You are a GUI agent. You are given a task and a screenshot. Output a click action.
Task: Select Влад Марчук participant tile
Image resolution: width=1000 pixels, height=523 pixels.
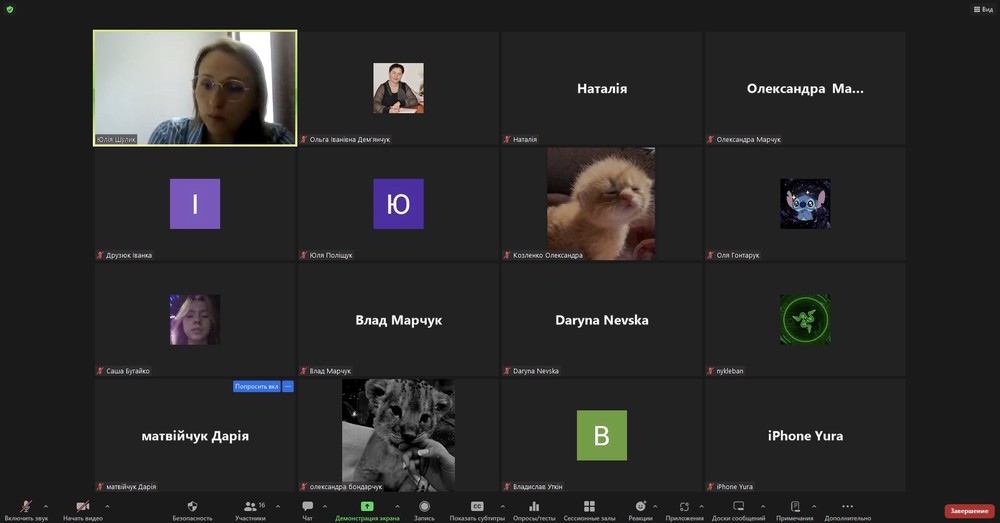click(x=398, y=320)
